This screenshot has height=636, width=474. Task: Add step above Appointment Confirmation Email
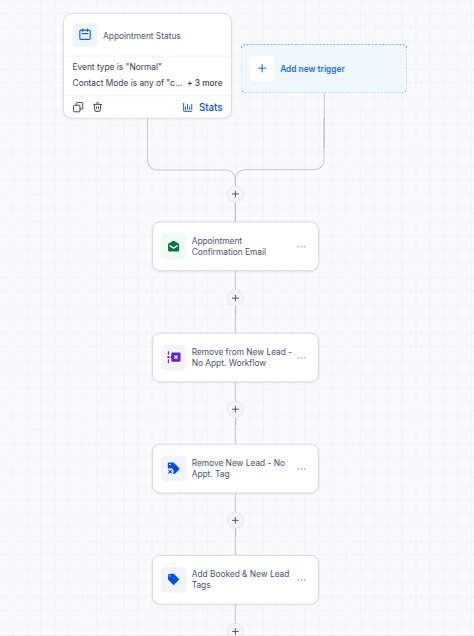[235, 194]
